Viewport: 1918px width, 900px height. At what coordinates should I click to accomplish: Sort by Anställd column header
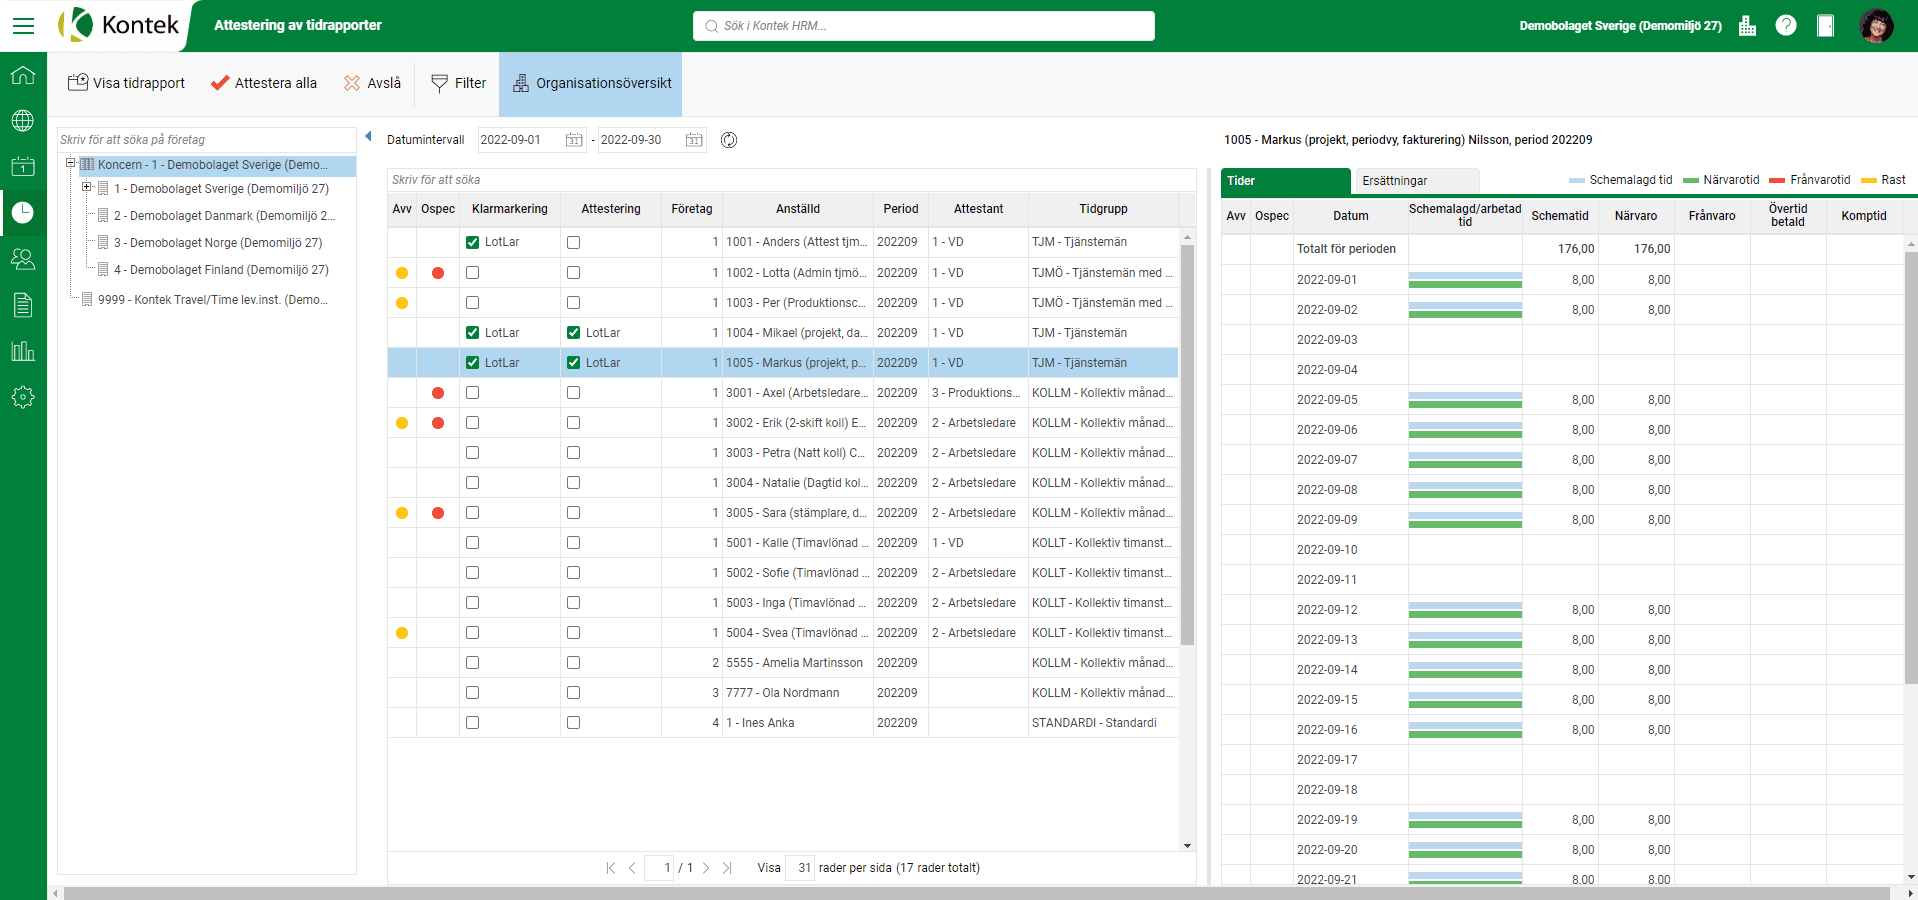[x=798, y=209]
